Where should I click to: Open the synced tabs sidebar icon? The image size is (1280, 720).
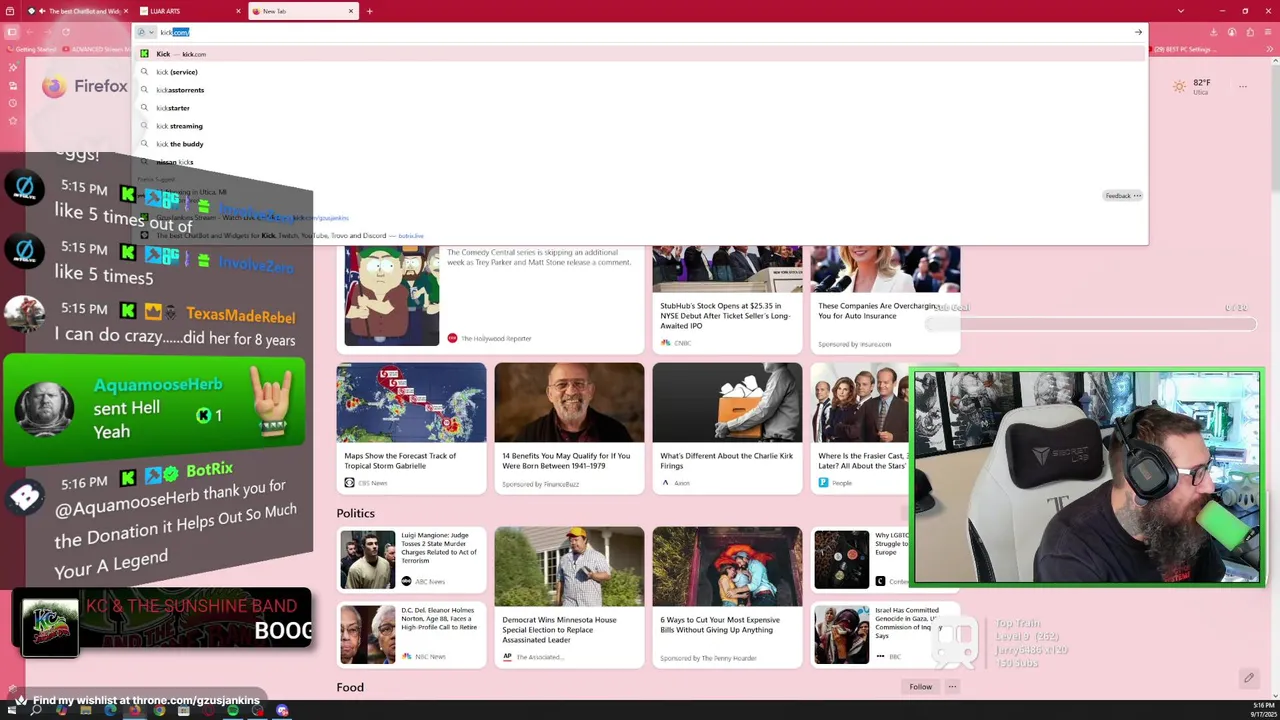[12, 85]
